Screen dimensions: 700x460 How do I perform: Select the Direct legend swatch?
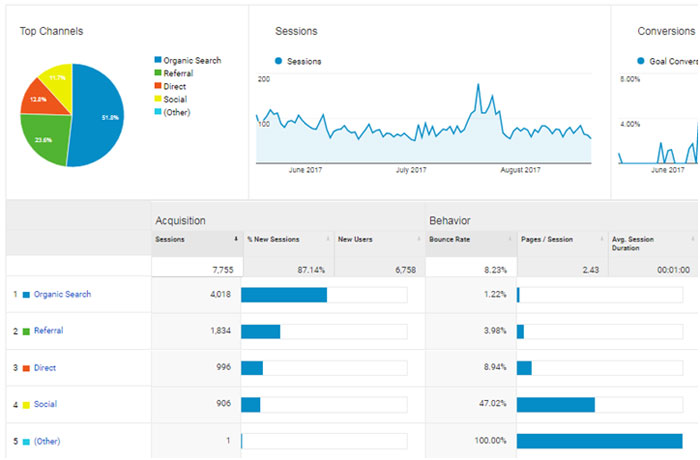[158, 85]
